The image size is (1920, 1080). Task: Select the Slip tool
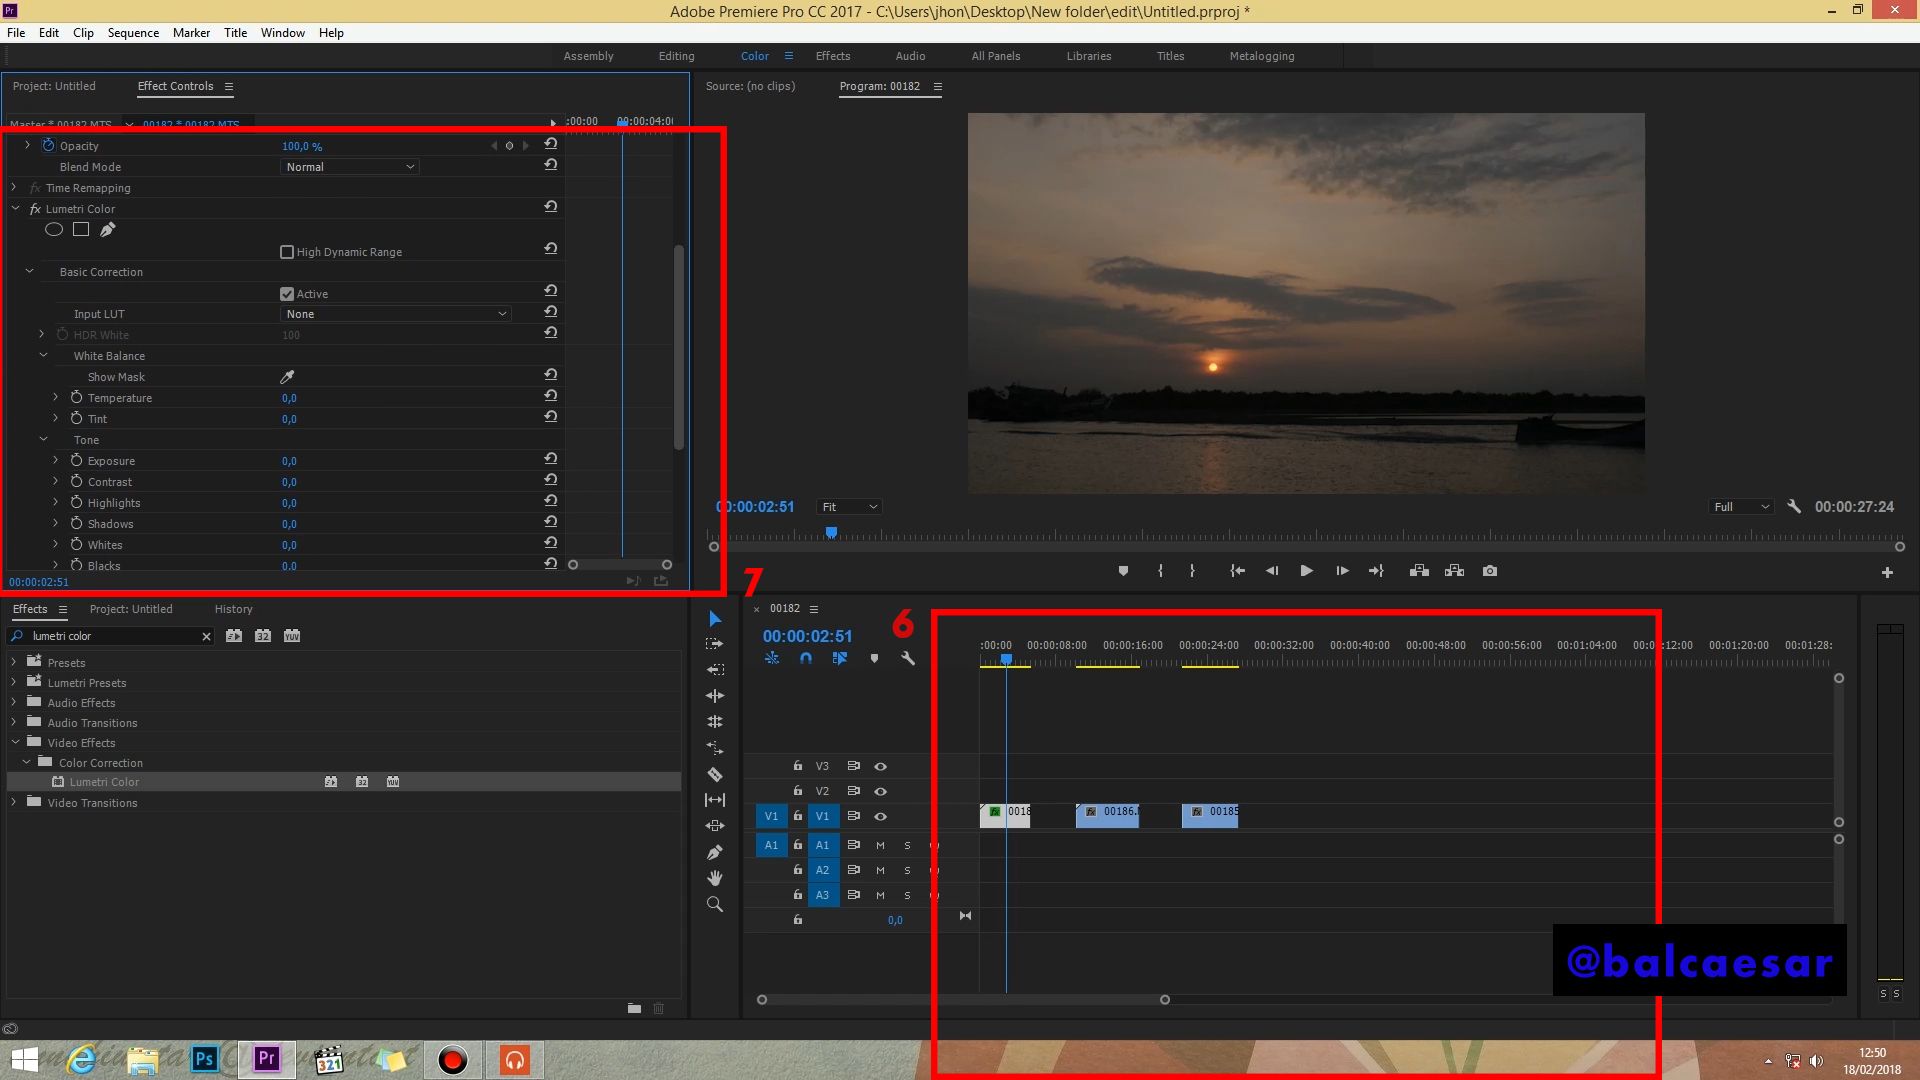pyautogui.click(x=715, y=800)
